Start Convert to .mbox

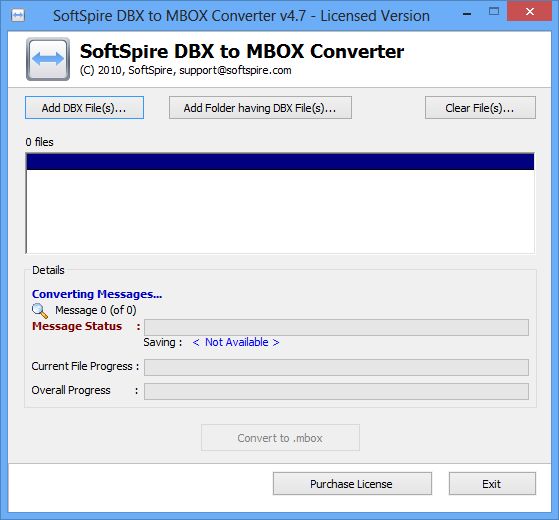click(x=280, y=438)
